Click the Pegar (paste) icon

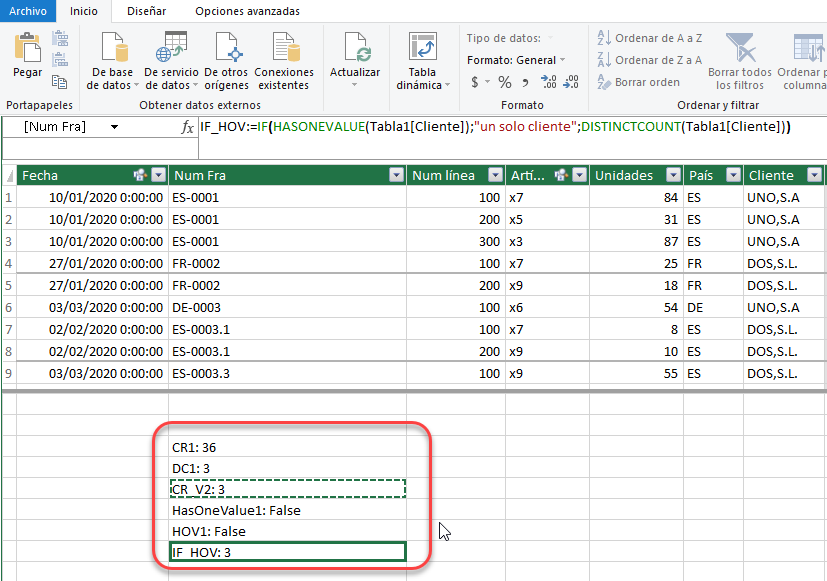tap(27, 47)
